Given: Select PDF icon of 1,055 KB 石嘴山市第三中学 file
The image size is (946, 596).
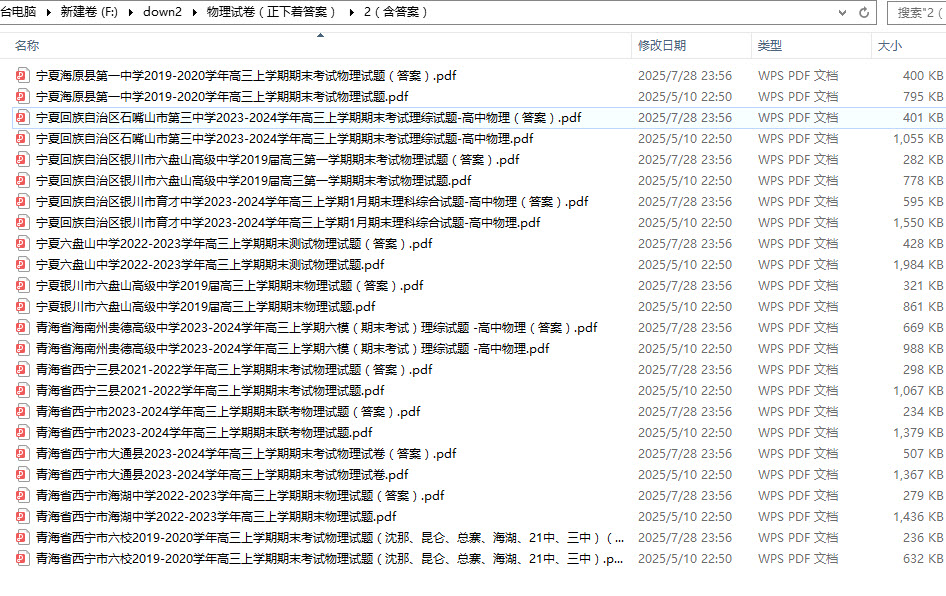Looking at the screenshot, I should click(23, 139).
